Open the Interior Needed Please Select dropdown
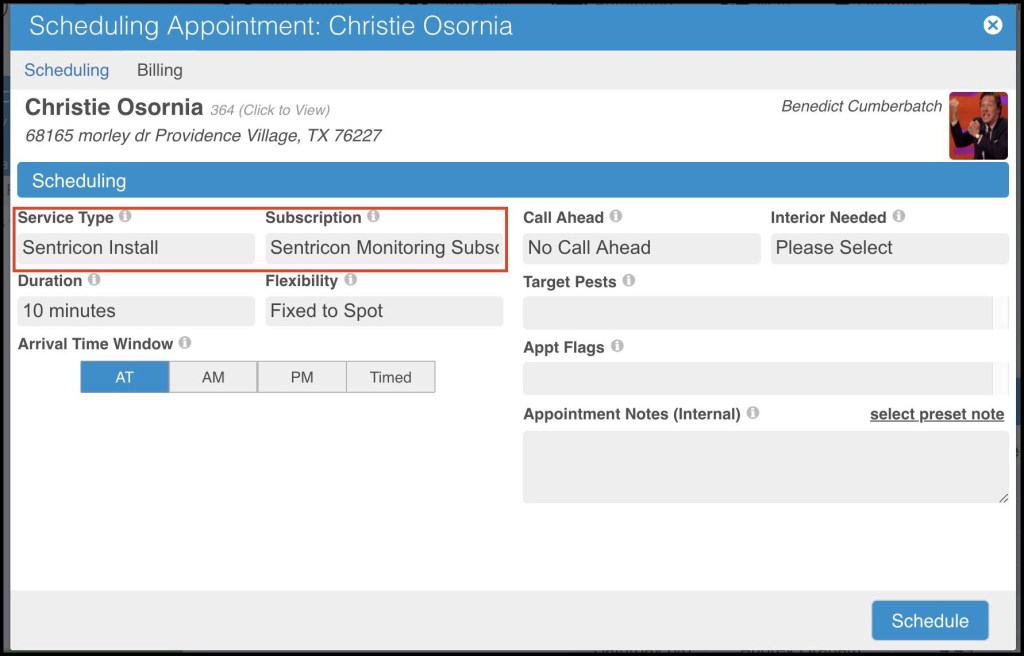1024x656 pixels. (889, 248)
